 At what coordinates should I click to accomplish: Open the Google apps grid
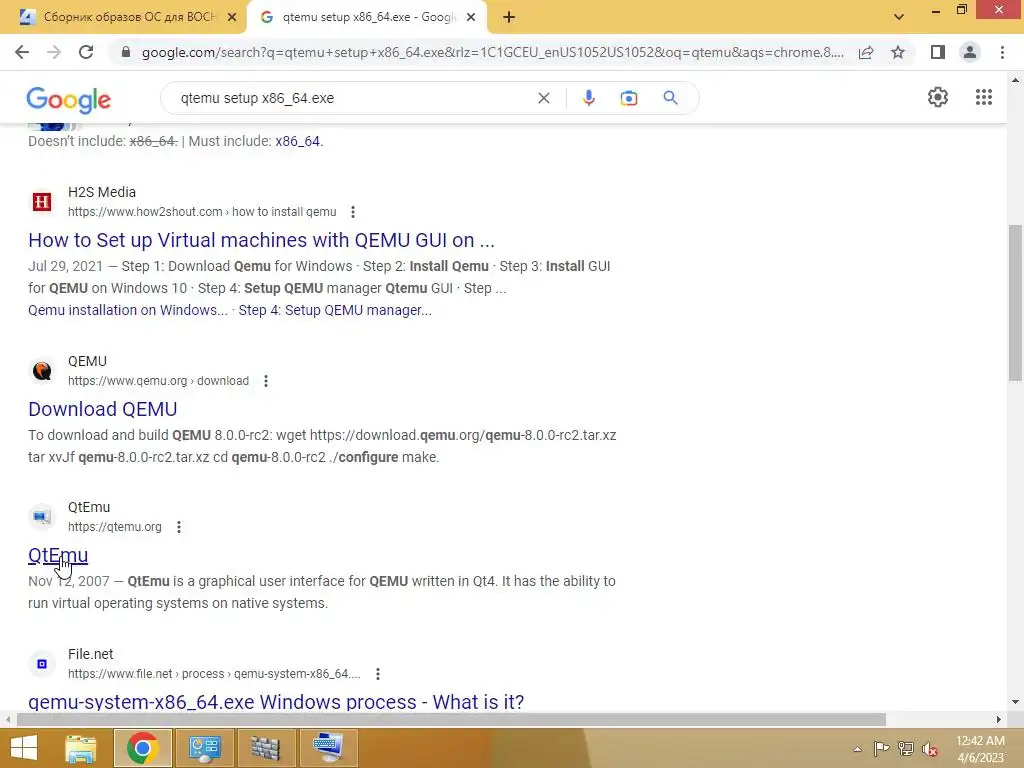(984, 97)
